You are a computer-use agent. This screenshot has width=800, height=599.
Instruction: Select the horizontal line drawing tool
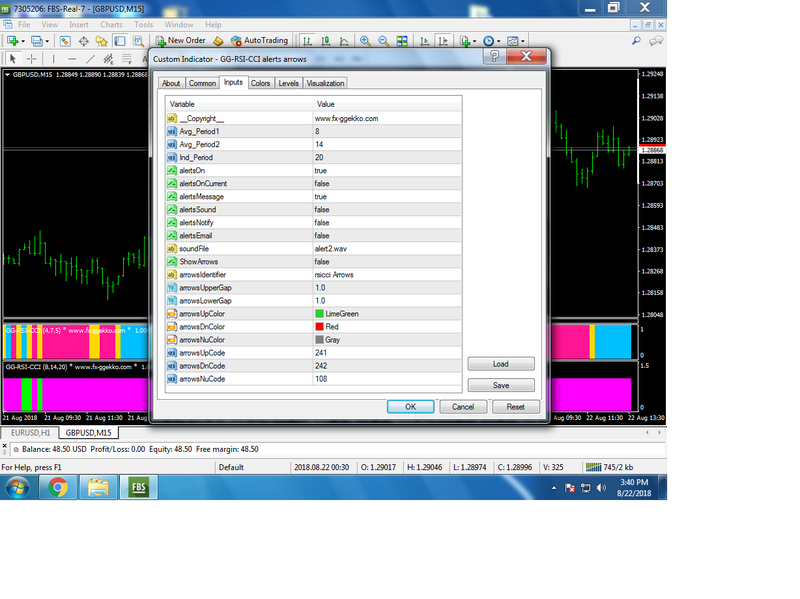[72, 59]
